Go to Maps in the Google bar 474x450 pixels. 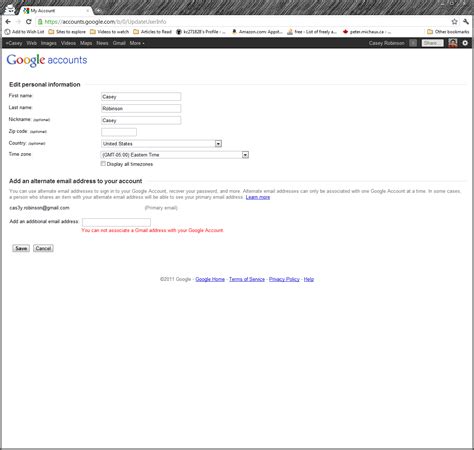86,43
